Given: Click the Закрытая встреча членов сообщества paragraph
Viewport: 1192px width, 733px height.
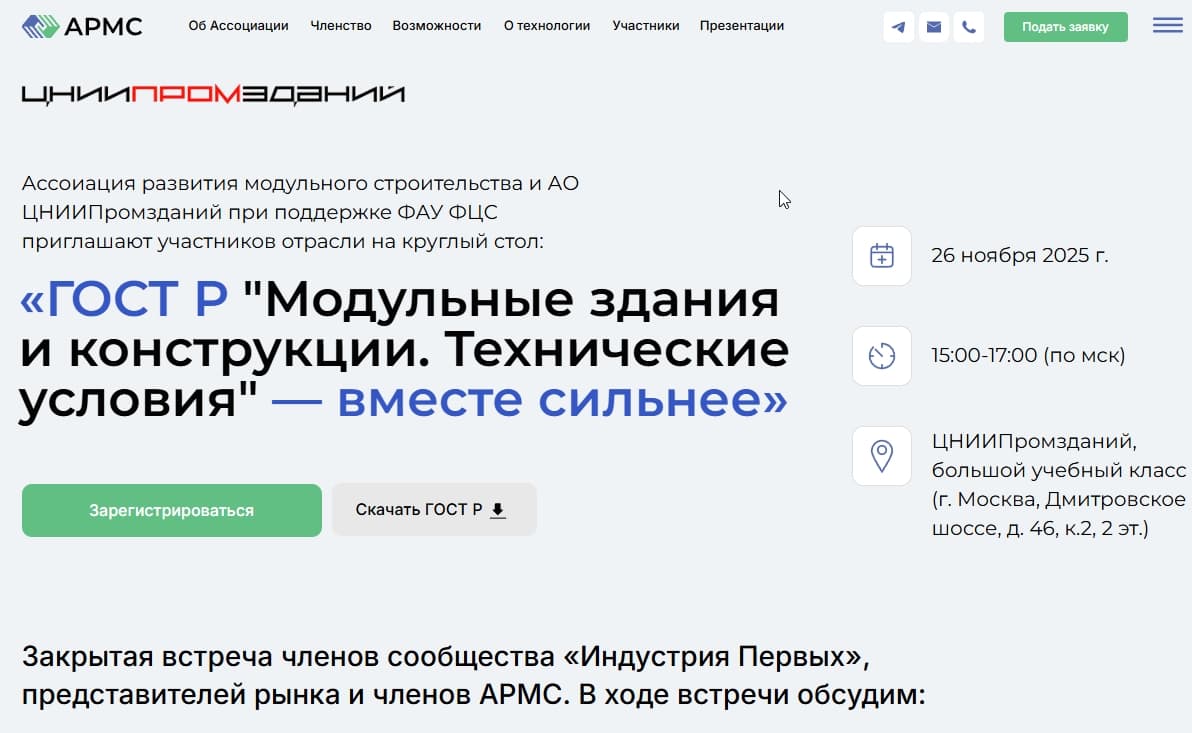Looking at the screenshot, I should tap(474, 675).
